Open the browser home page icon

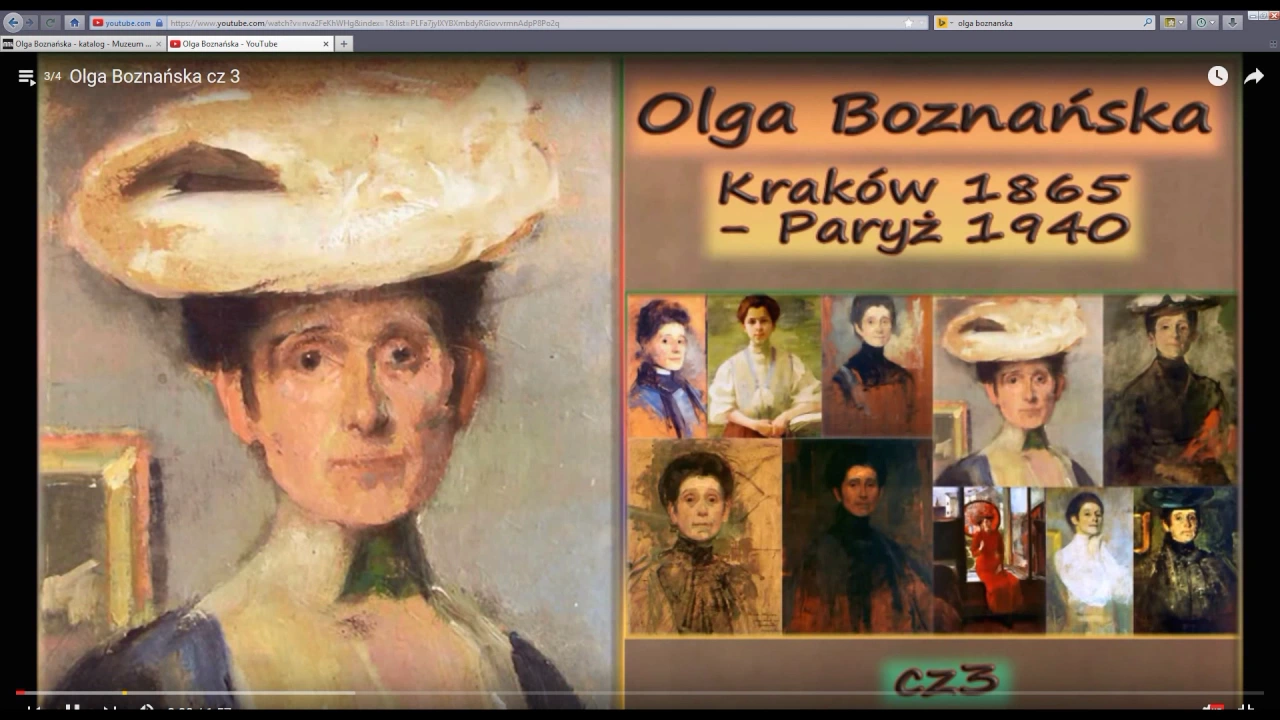click(x=75, y=22)
